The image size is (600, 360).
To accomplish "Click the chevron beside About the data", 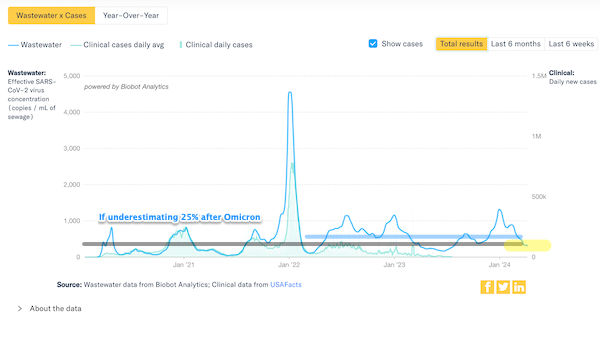I will 20,308.
